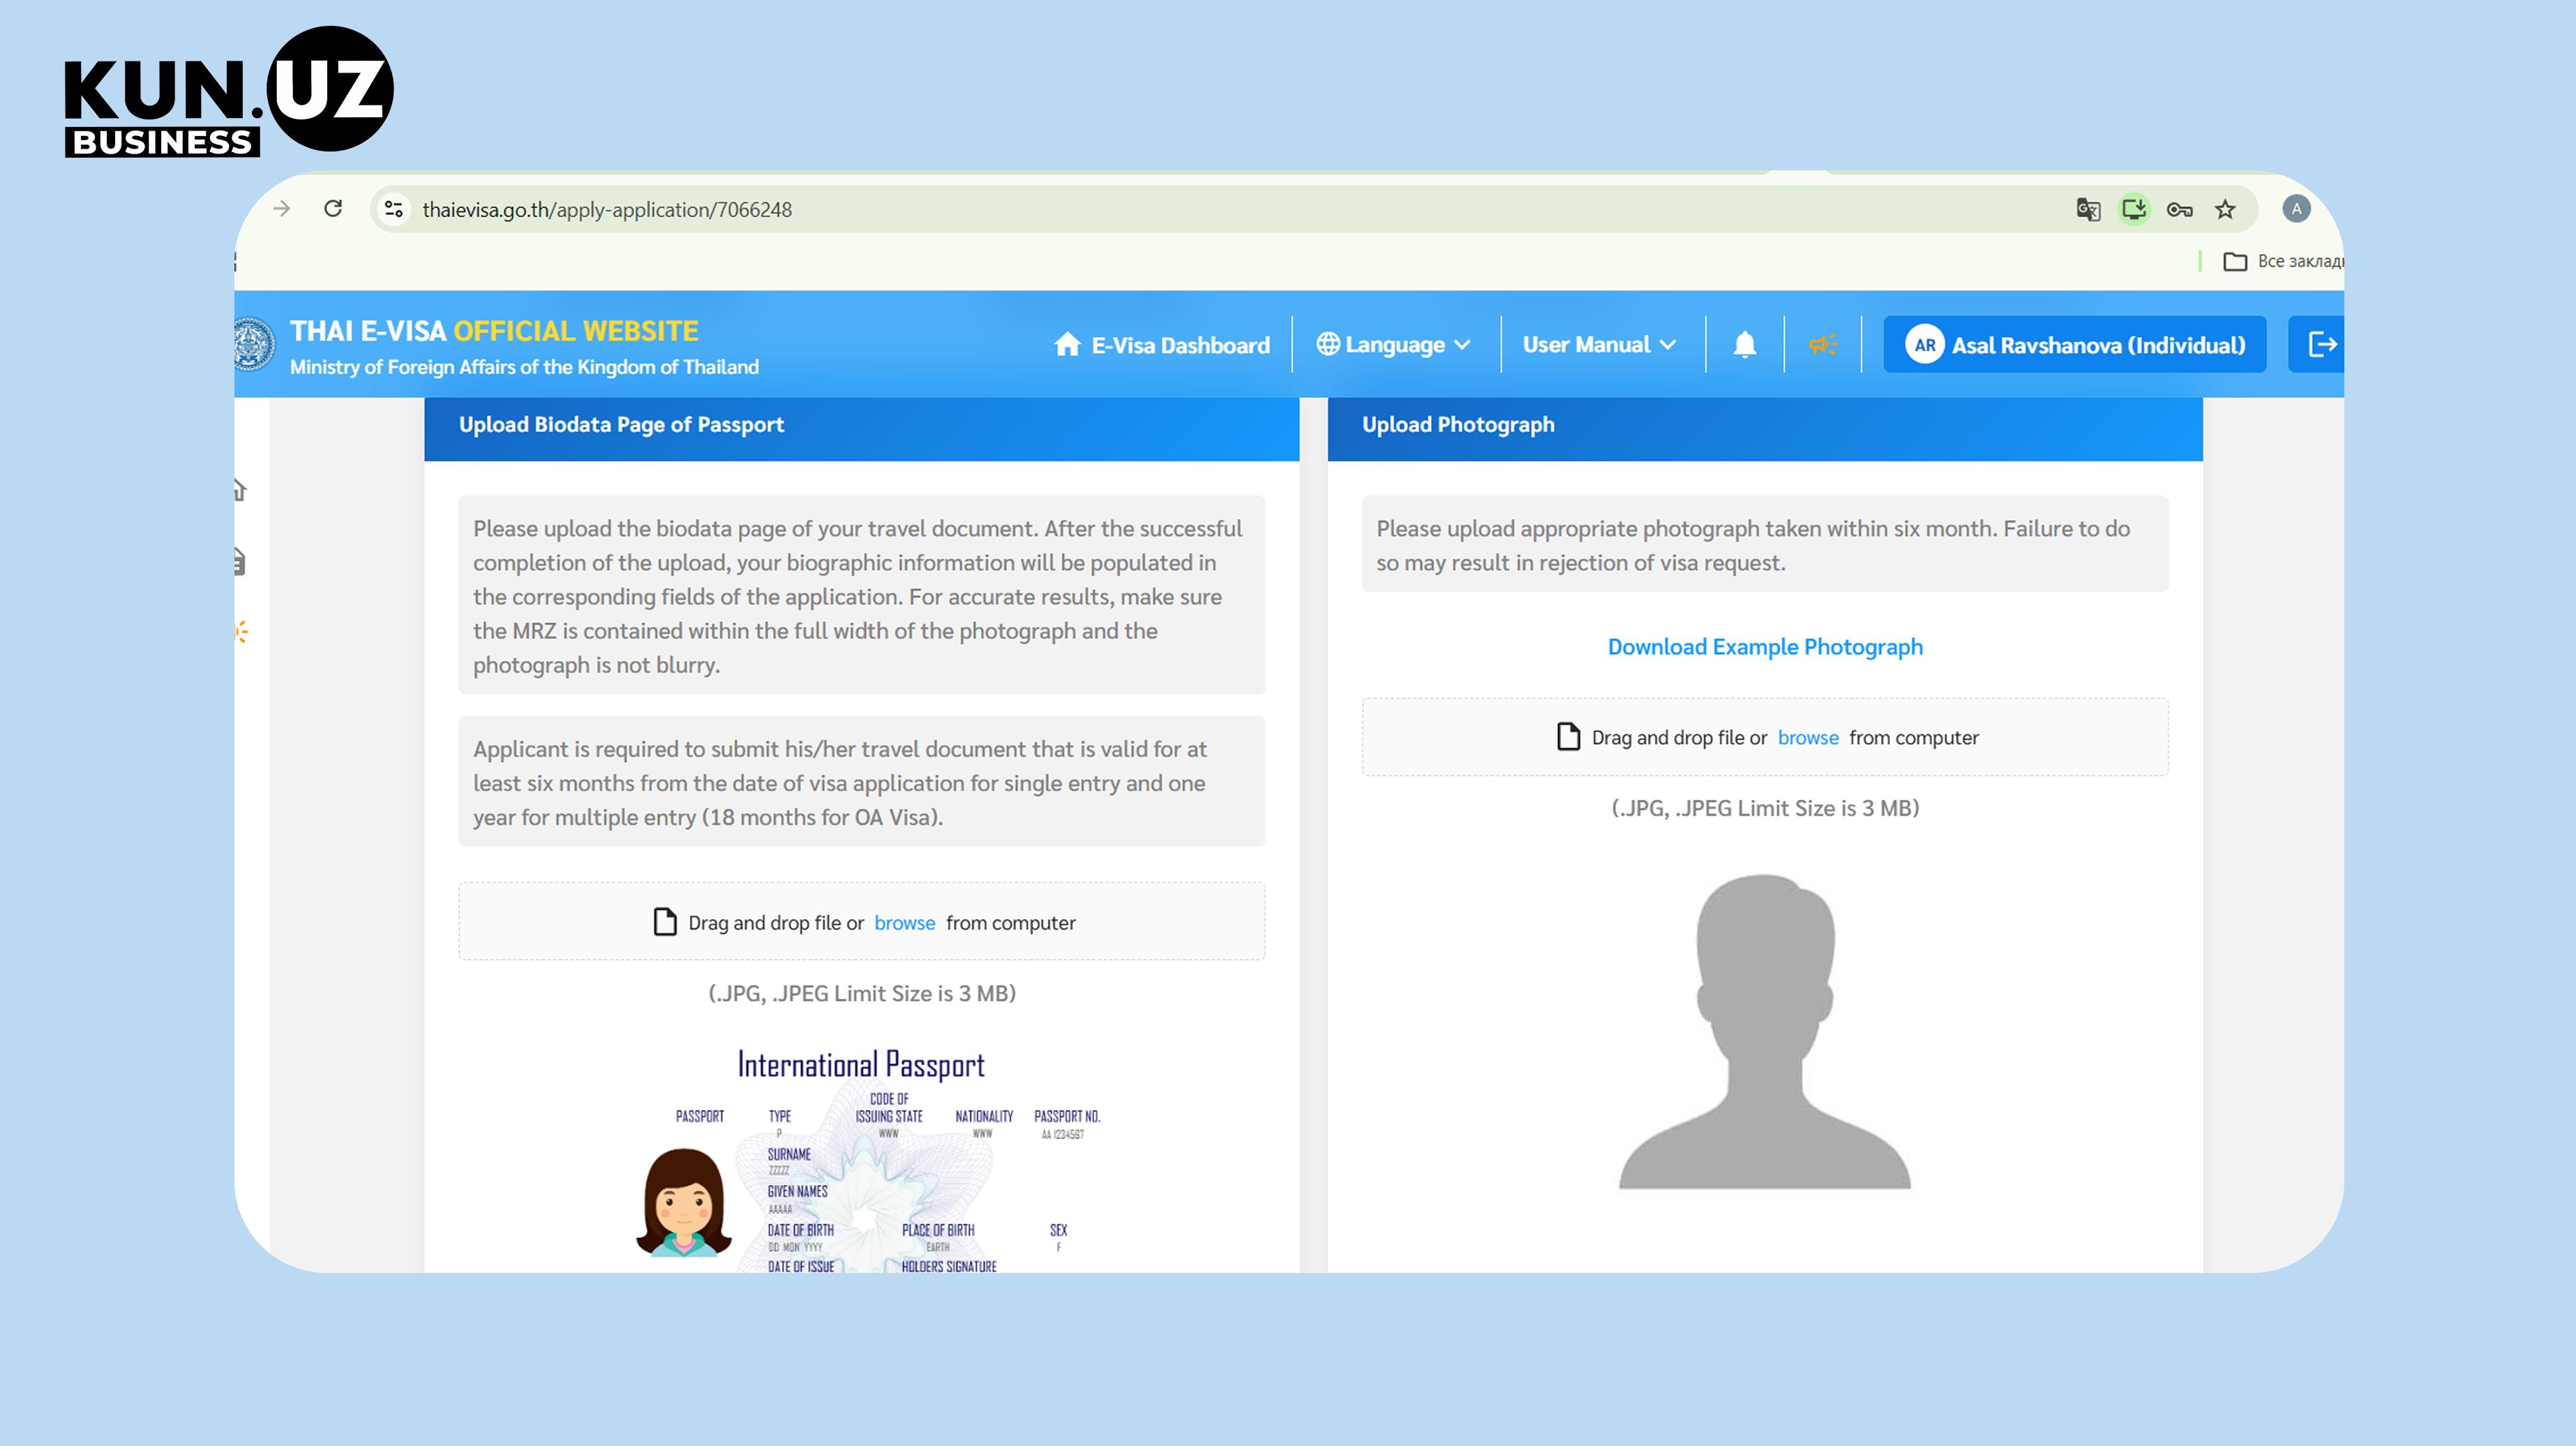Log out using the exit icon

point(2322,345)
